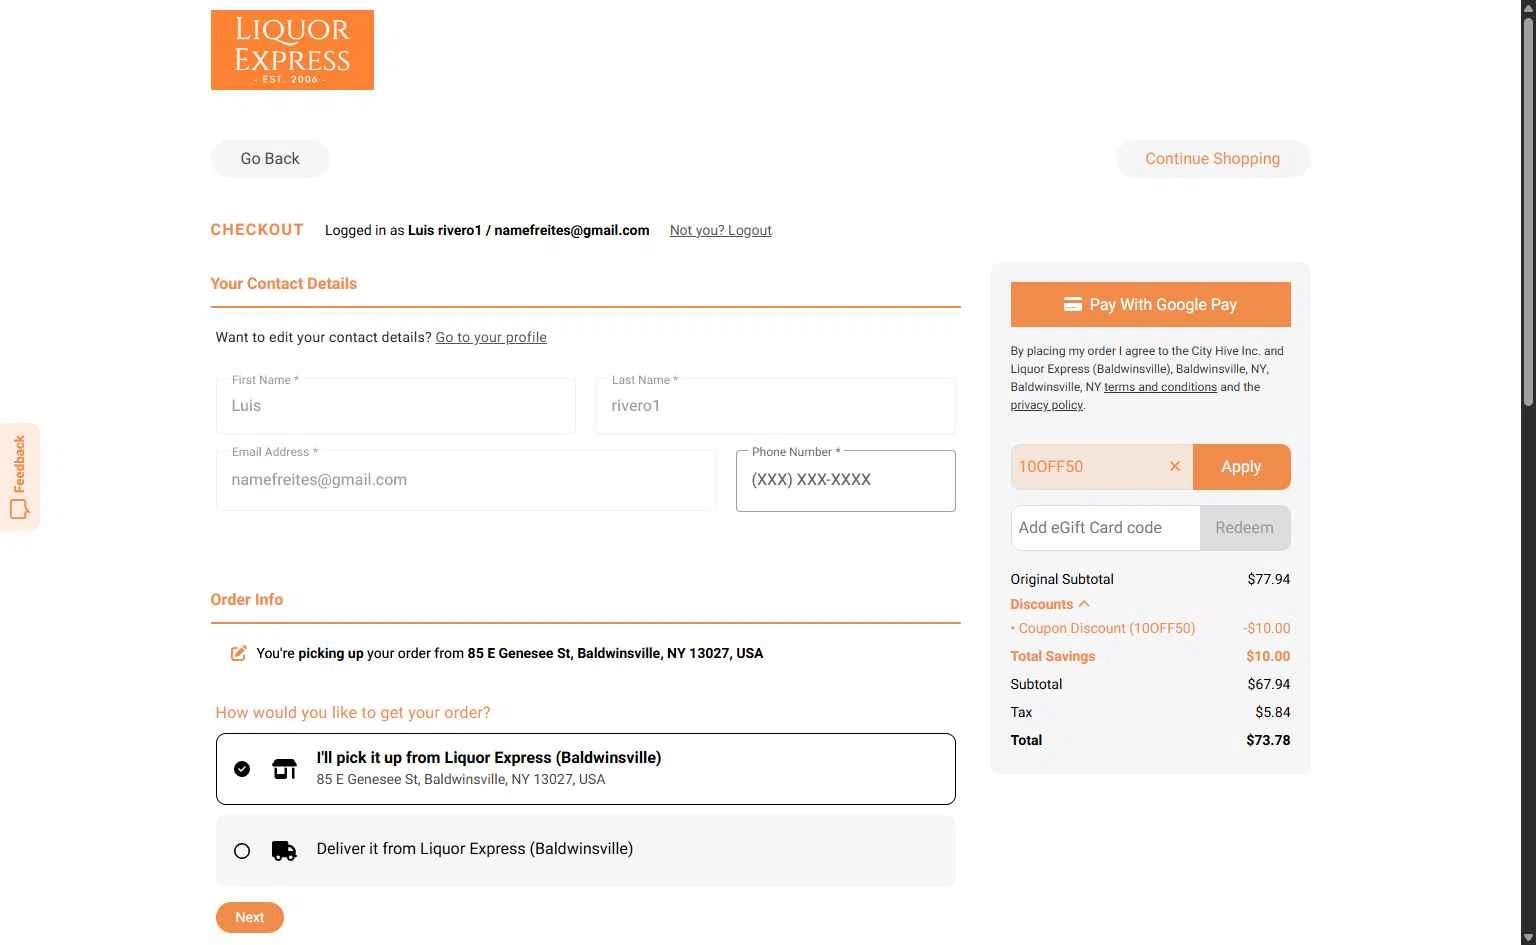Click the Not you? Logout link
Screen dimensions: 1536x945
[720, 230]
